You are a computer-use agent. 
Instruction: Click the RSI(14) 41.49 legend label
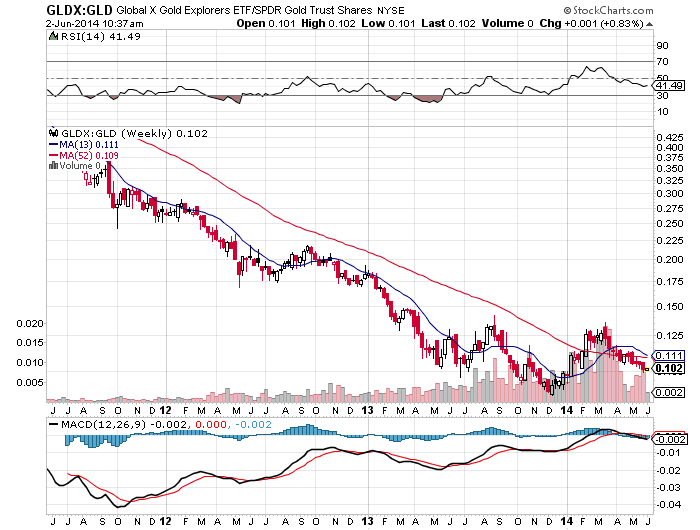pos(100,37)
